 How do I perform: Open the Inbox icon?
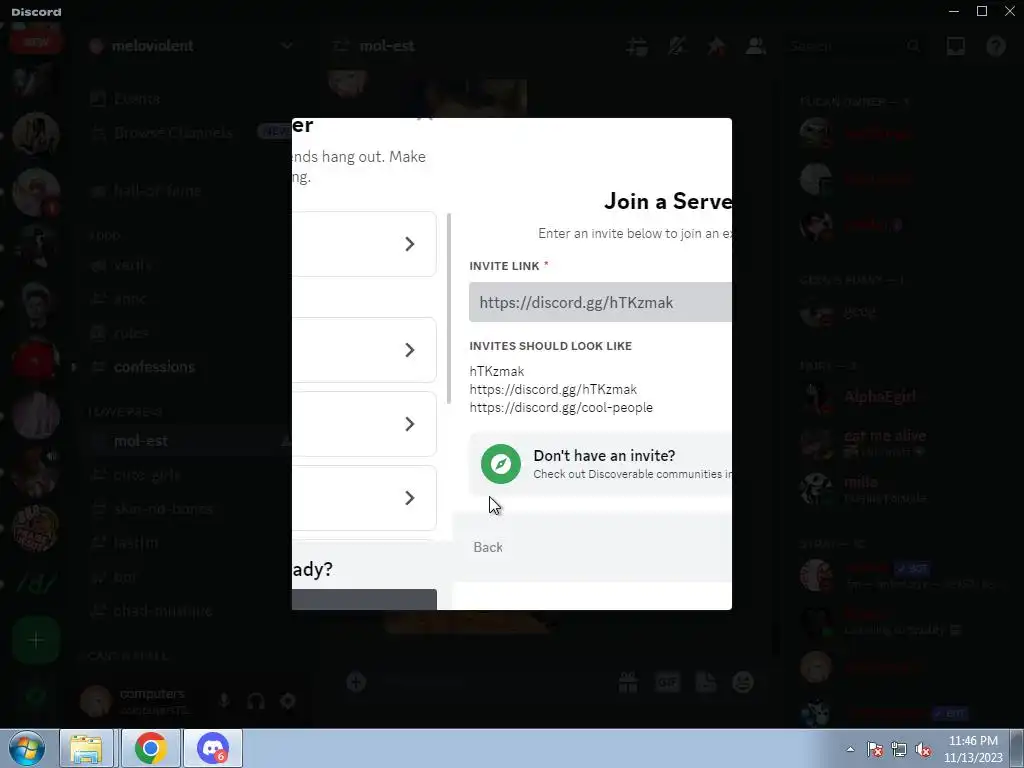955,46
